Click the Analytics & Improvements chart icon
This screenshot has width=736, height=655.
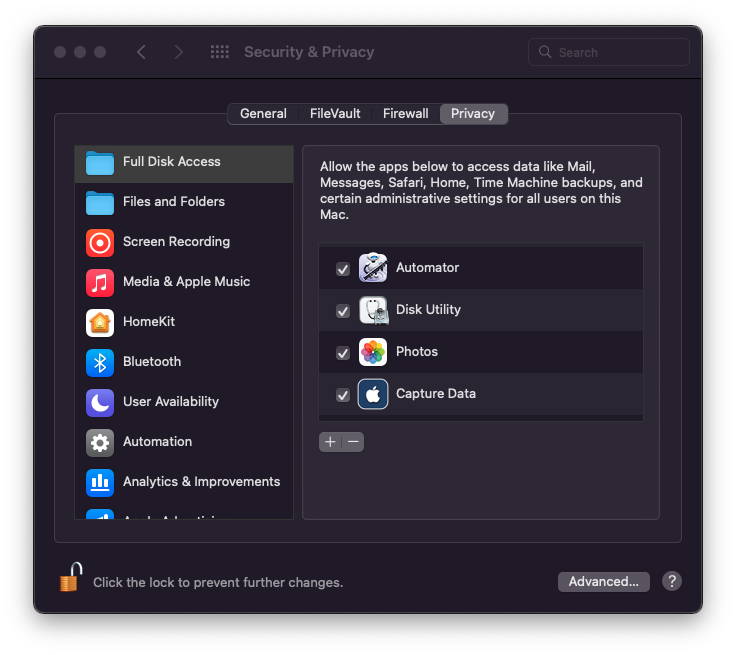click(100, 482)
